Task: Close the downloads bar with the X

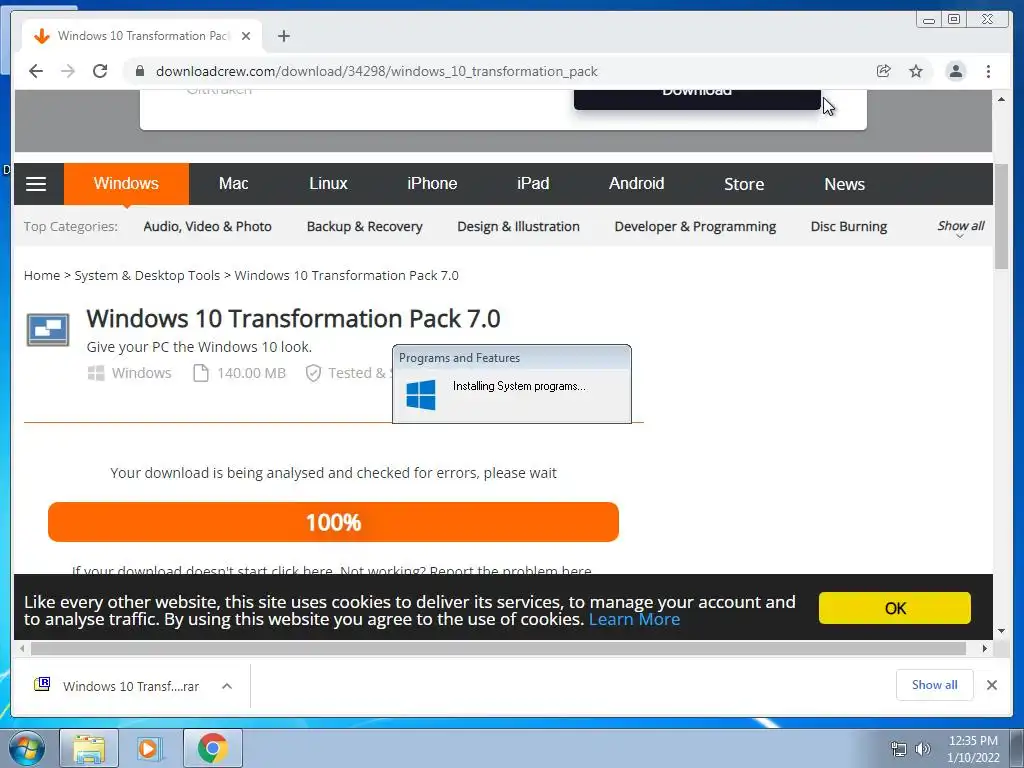Action: pos(991,685)
